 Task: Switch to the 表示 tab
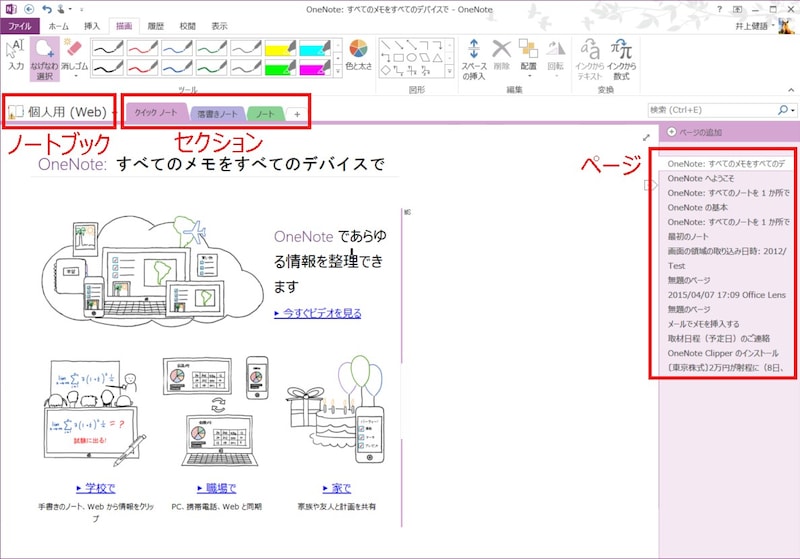tap(219, 26)
